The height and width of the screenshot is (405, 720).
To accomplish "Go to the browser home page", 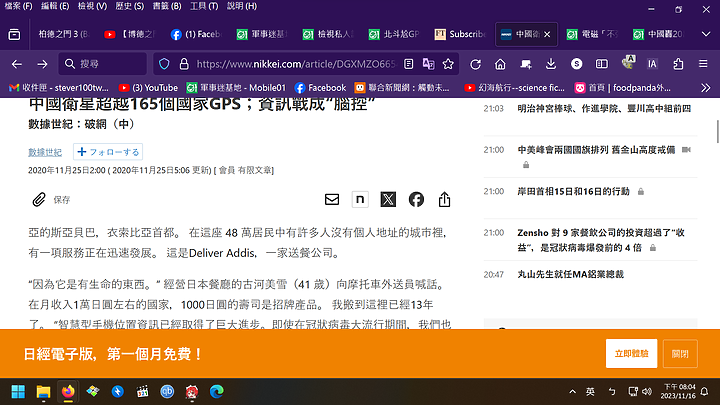I will (500, 64).
